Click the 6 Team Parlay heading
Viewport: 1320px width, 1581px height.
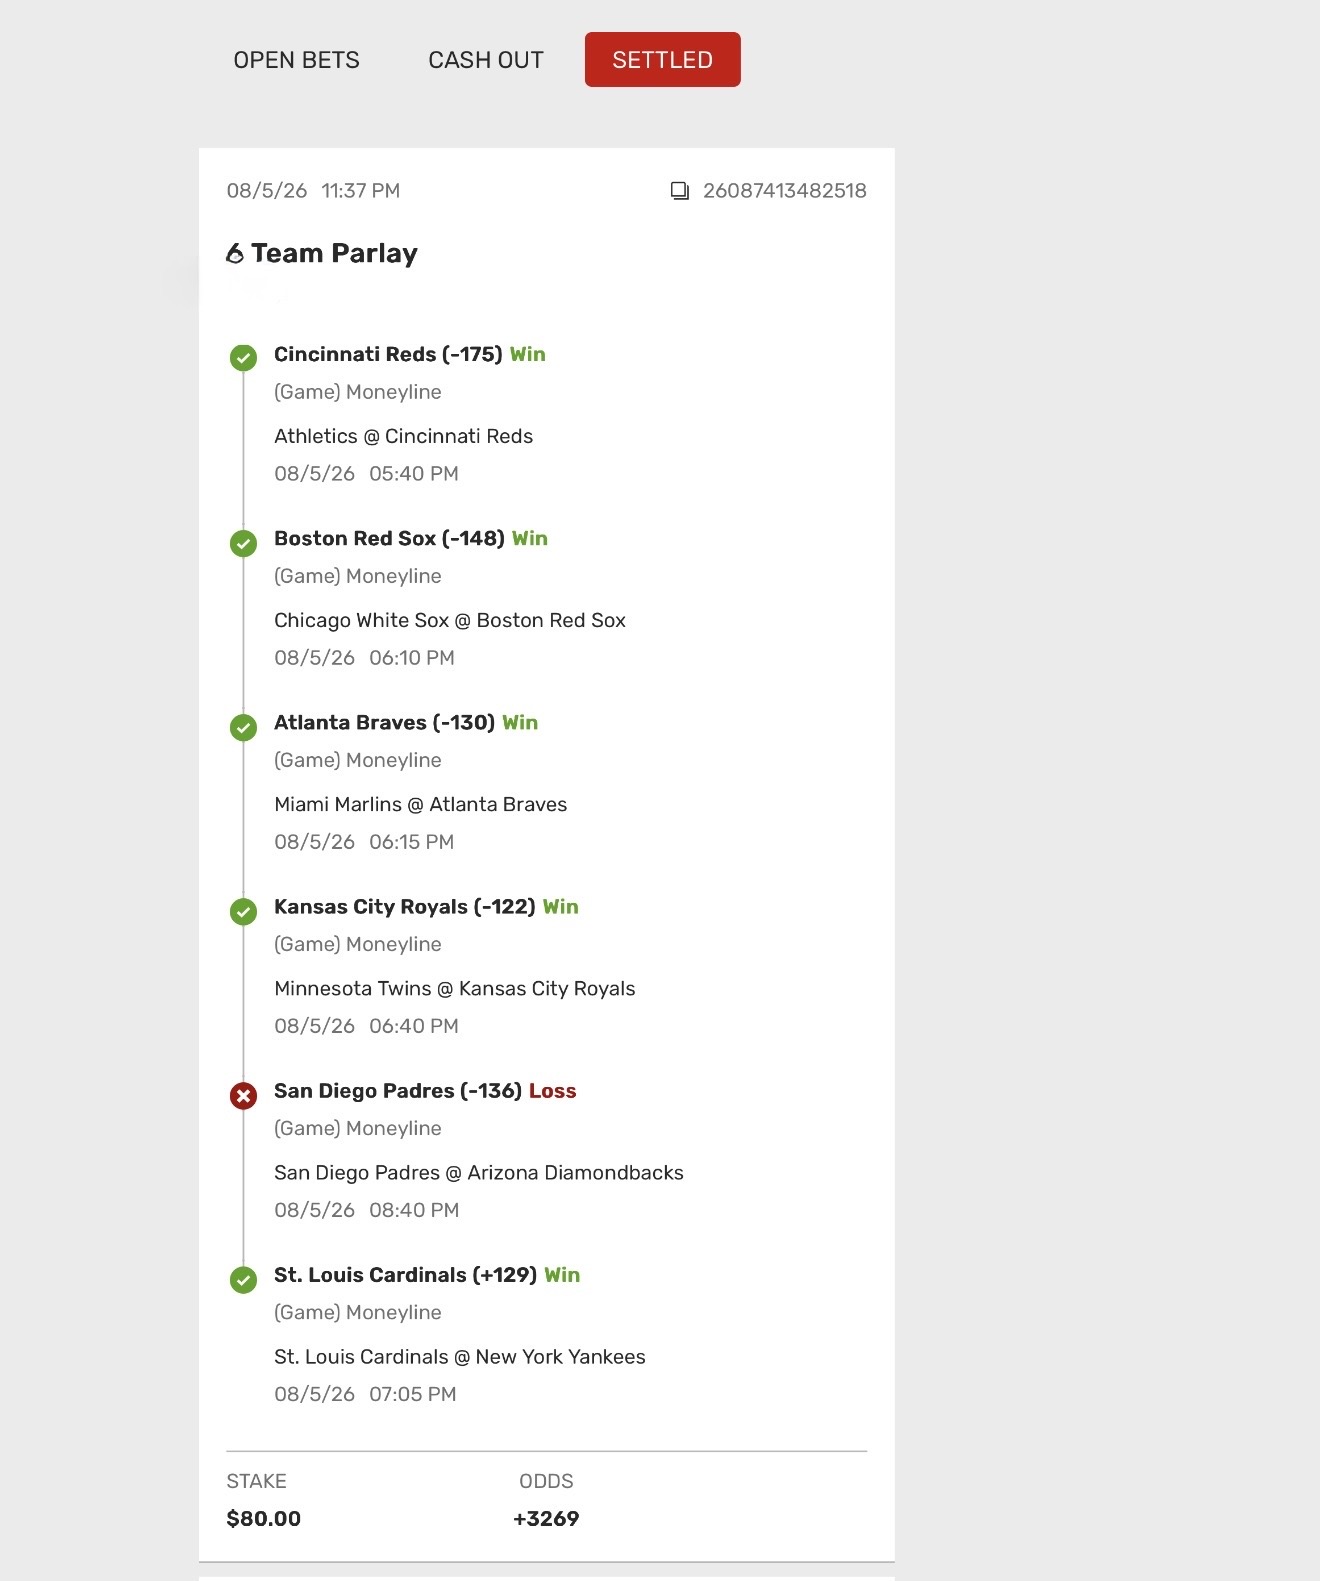coord(322,253)
